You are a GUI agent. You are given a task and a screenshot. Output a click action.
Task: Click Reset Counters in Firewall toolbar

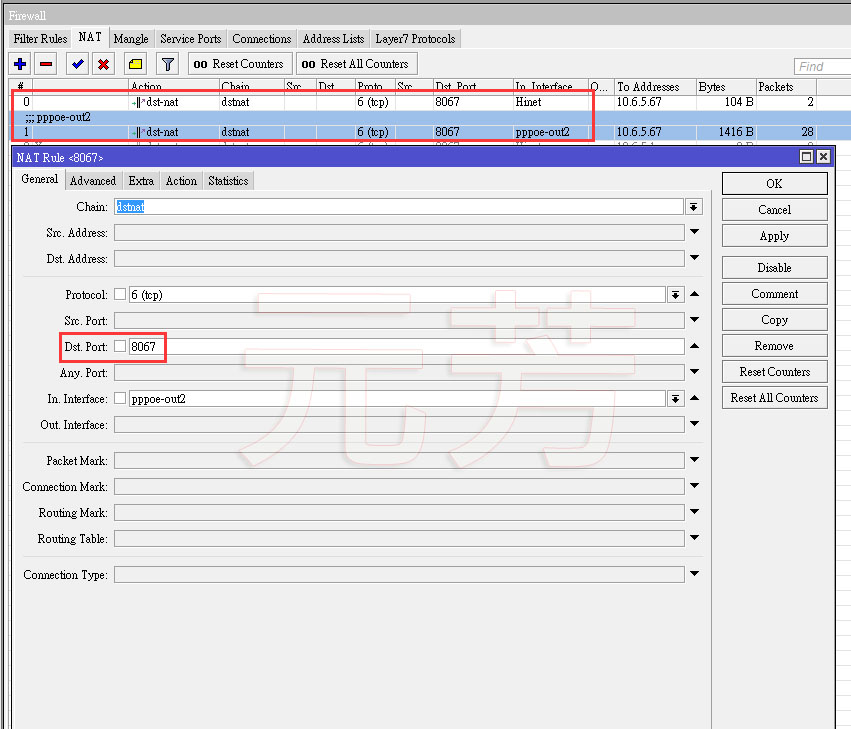tap(240, 64)
